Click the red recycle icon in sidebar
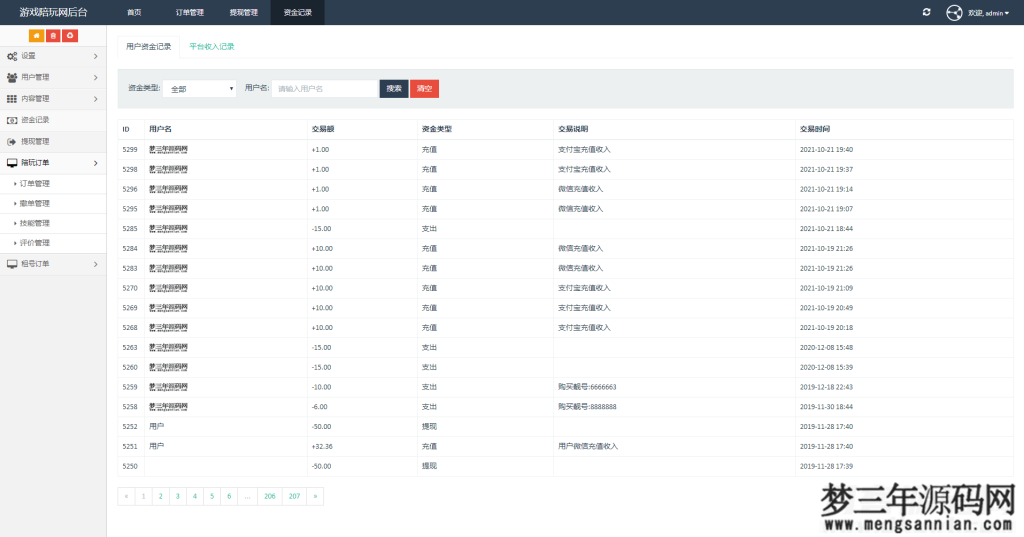The height and width of the screenshot is (537, 1024). tap(70, 36)
